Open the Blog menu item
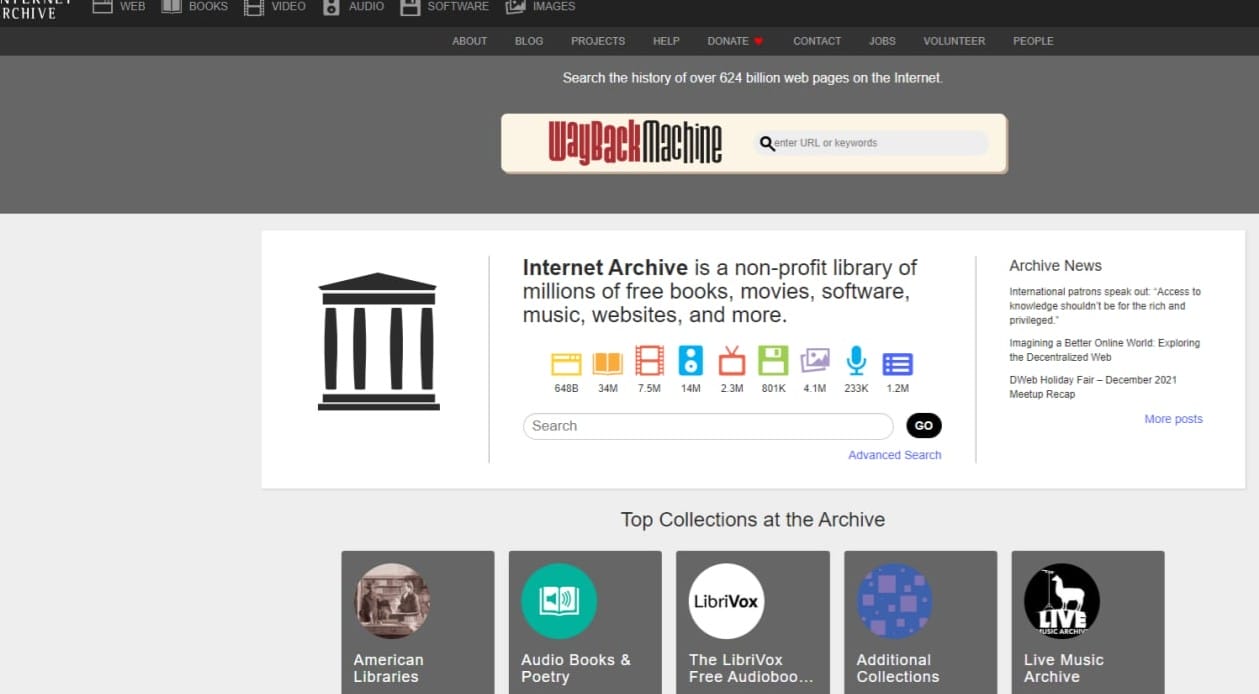The width and height of the screenshot is (1259, 694). [x=529, y=41]
